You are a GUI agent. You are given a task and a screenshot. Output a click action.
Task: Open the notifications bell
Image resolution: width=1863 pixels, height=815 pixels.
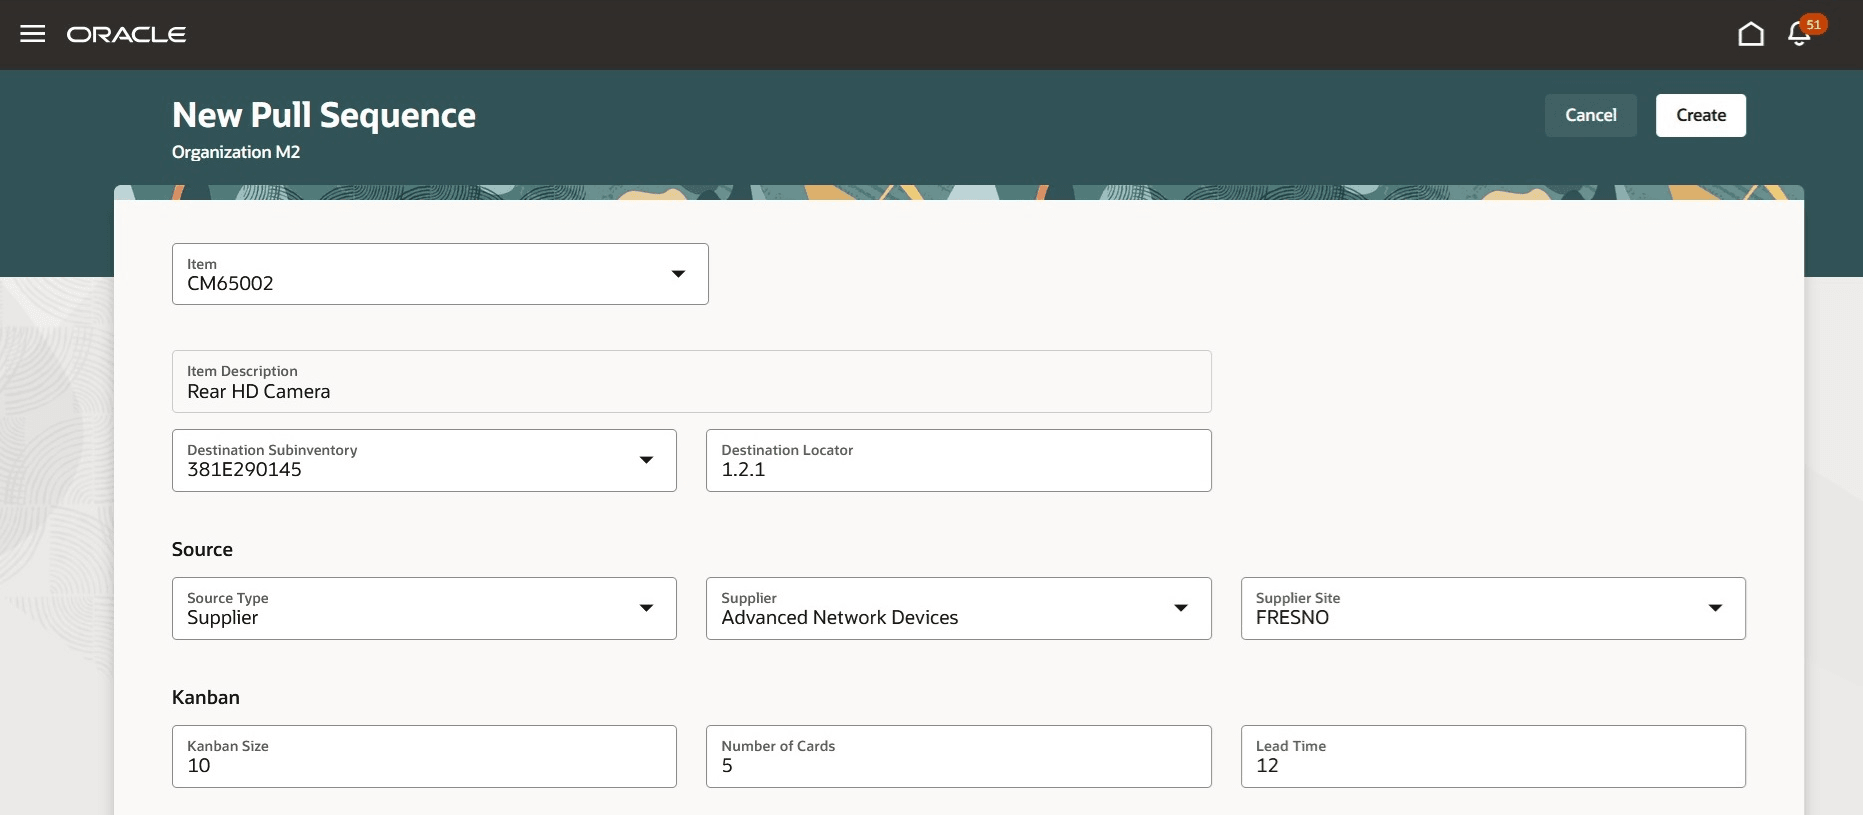(x=1799, y=34)
